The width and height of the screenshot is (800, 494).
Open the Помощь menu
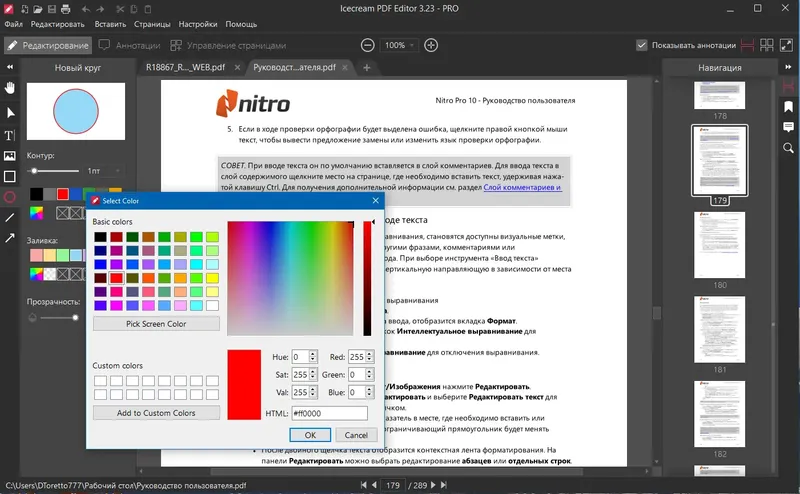(241, 24)
